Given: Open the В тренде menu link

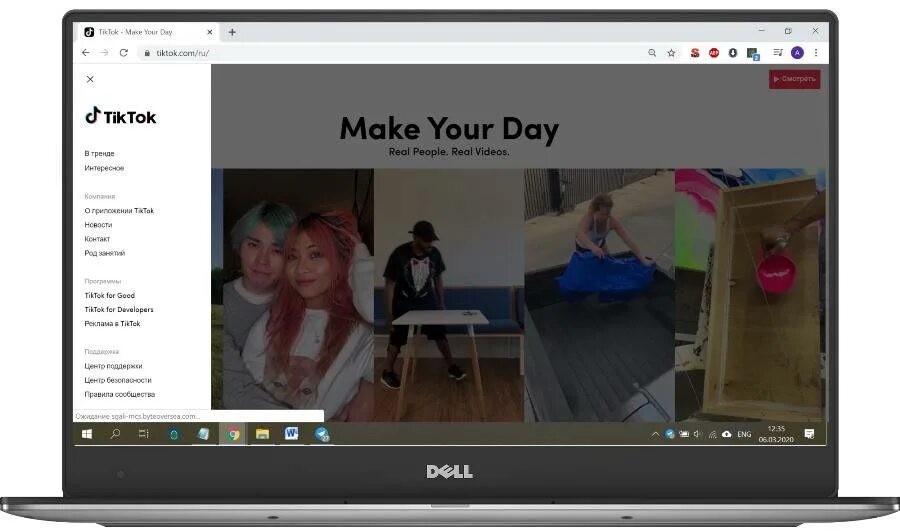Looking at the screenshot, I should (x=99, y=153).
